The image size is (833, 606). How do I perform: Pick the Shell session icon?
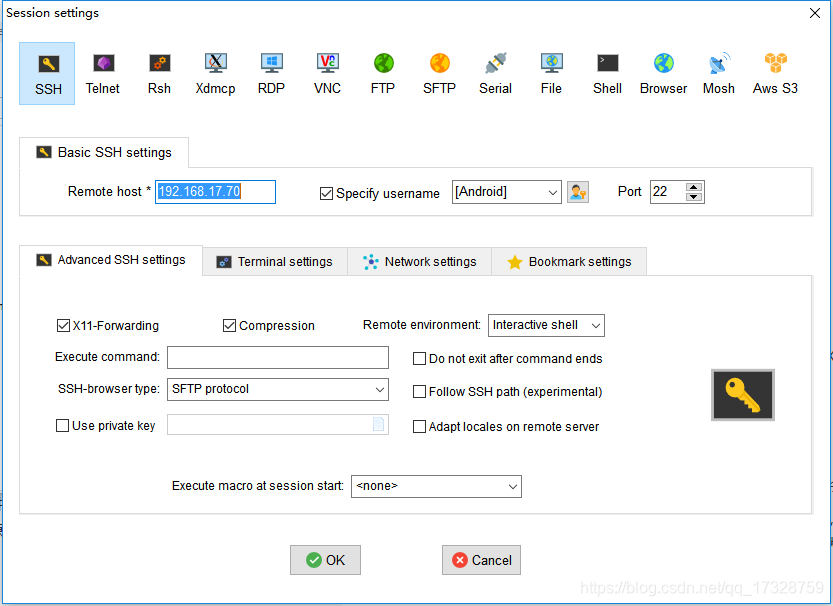tap(607, 73)
